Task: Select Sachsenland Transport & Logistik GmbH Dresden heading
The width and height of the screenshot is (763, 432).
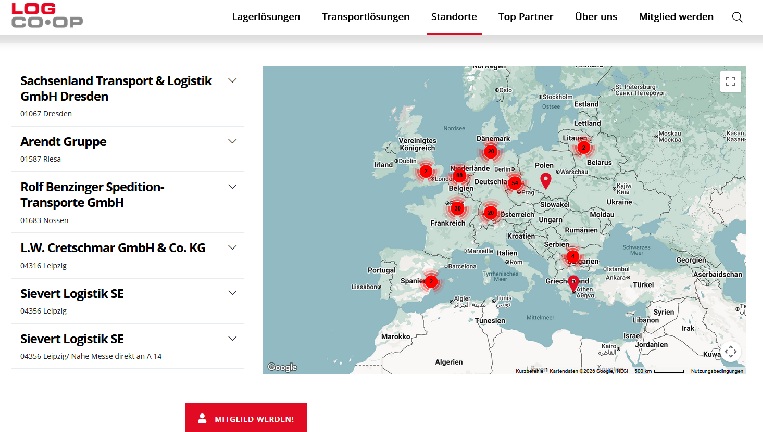Action: coord(116,89)
